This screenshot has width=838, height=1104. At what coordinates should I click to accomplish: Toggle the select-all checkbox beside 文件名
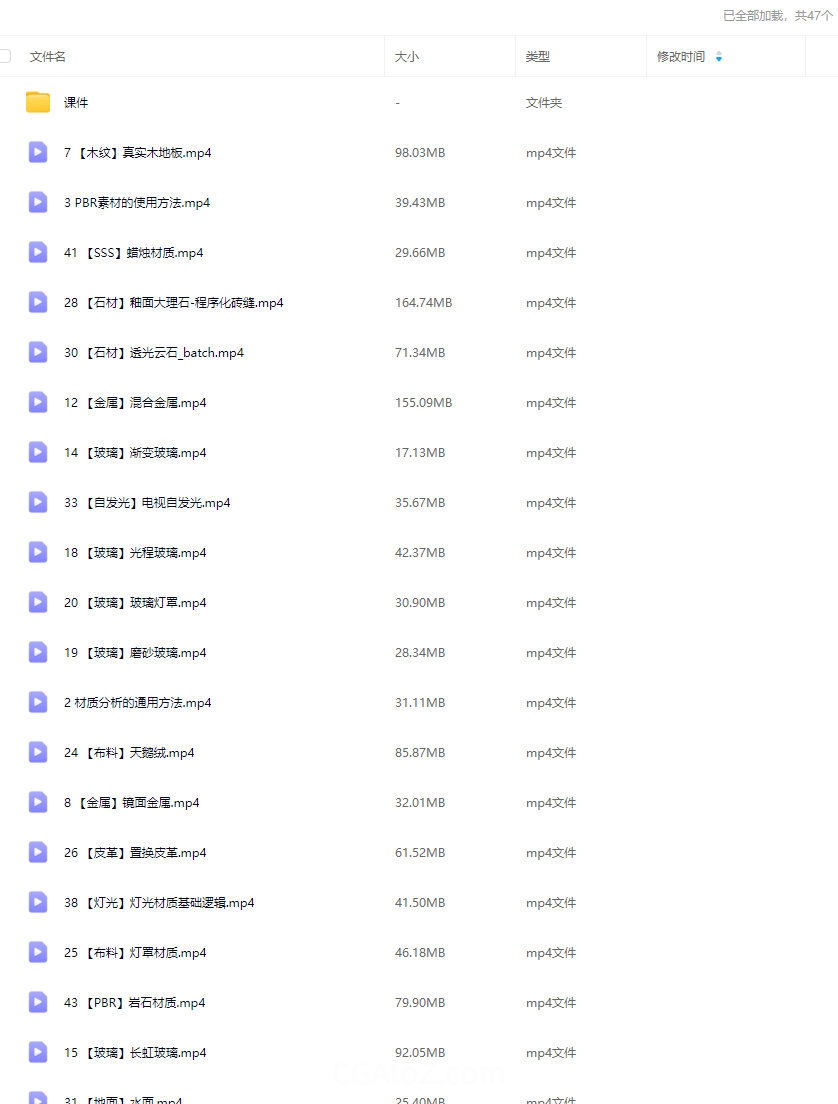point(4,56)
